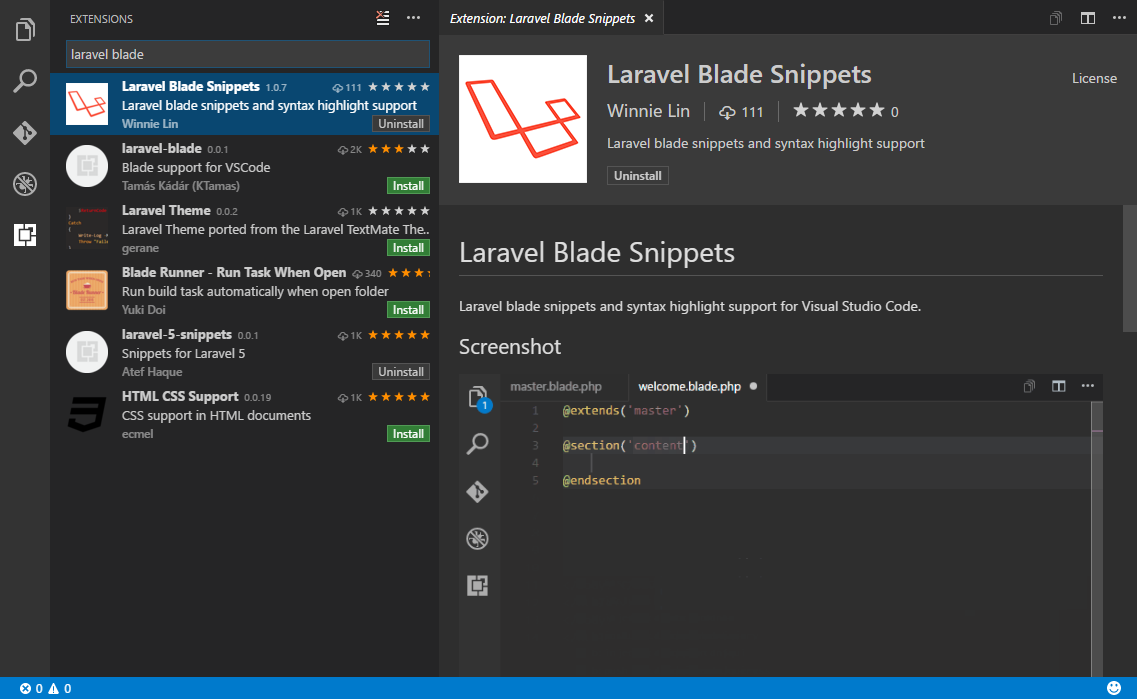Focus the extensions search box
The image size is (1137, 699).
[x=248, y=54]
